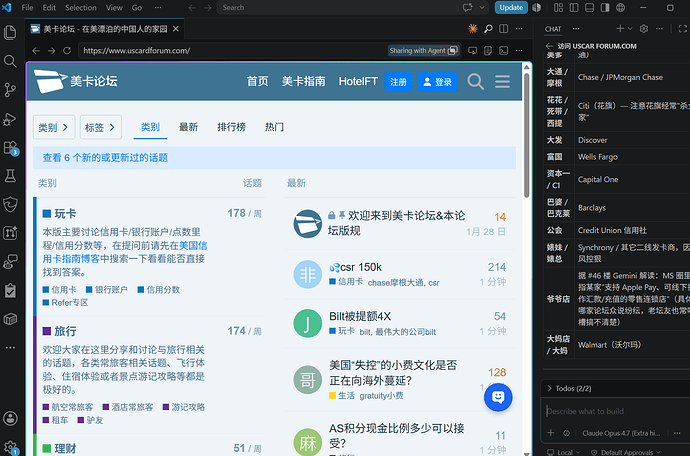Close the 美卡论坛 editor tab

[176, 29]
